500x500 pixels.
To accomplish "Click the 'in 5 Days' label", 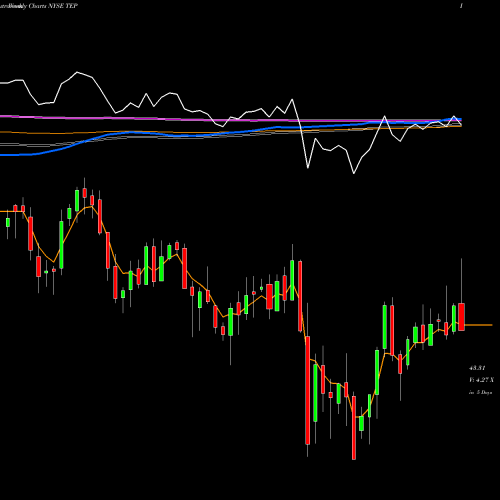I will click(x=480, y=393).
